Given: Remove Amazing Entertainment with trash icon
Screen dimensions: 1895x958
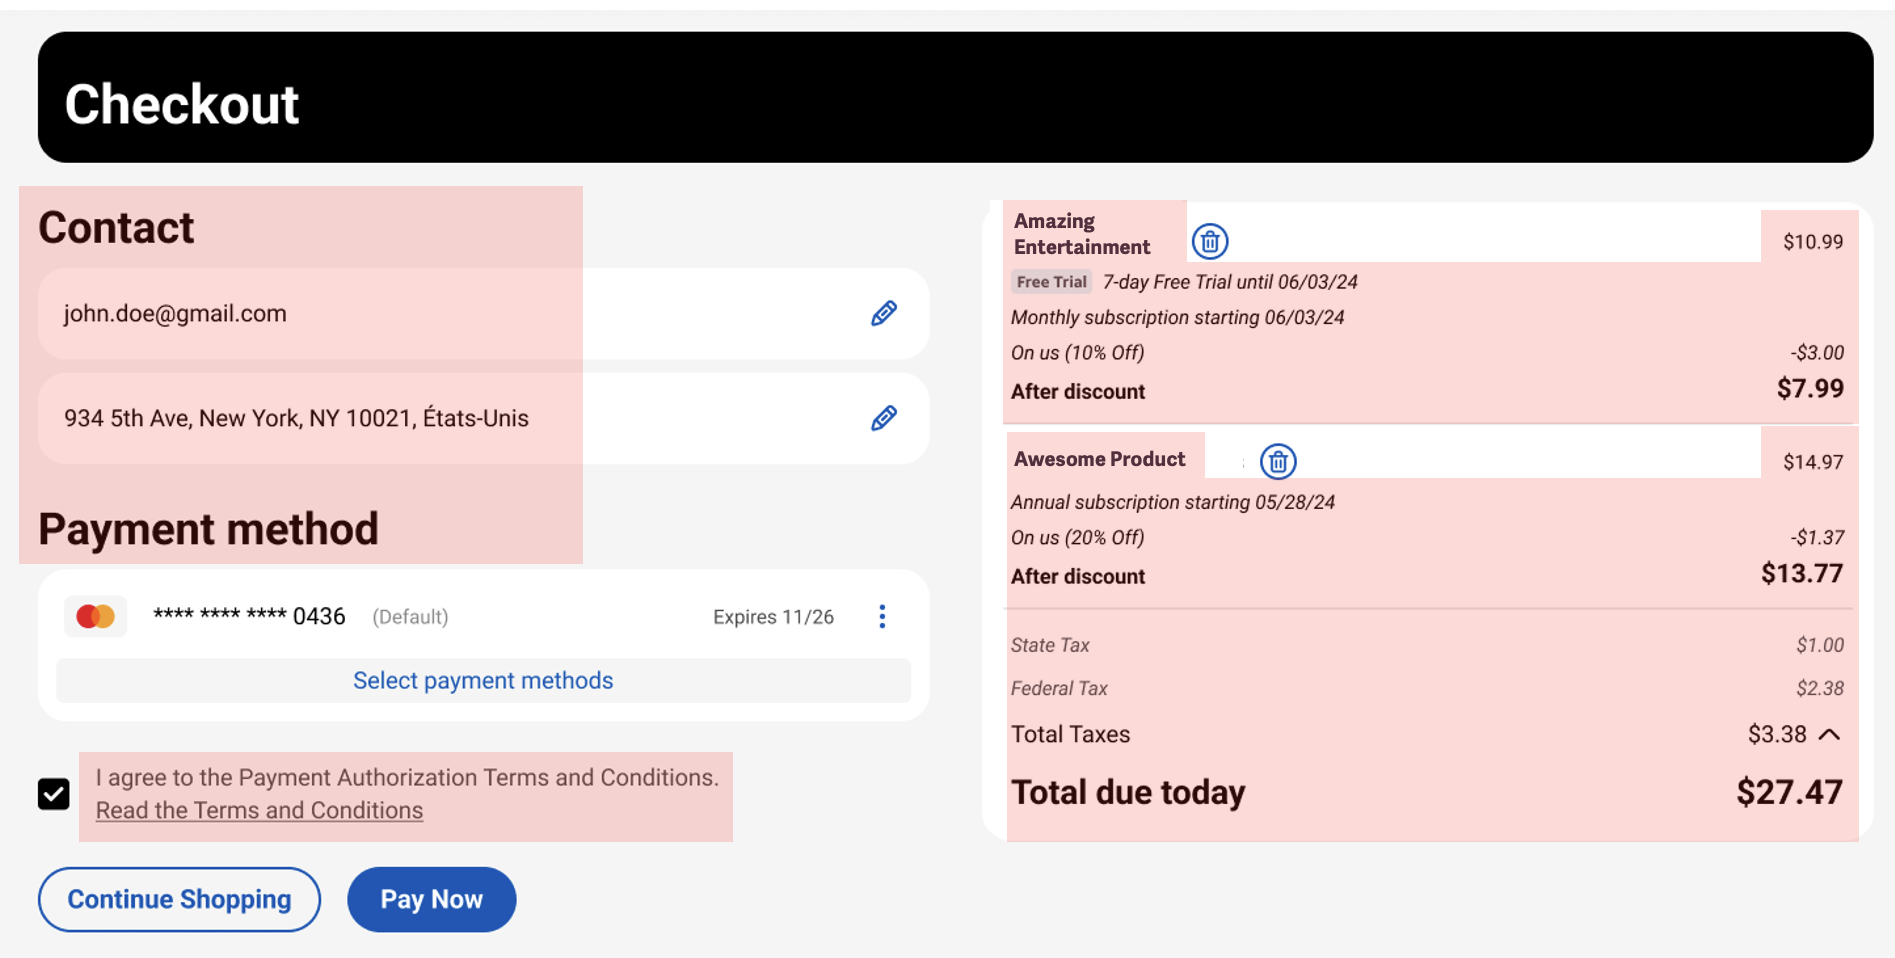Looking at the screenshot, I should (x=1210, y=241).
